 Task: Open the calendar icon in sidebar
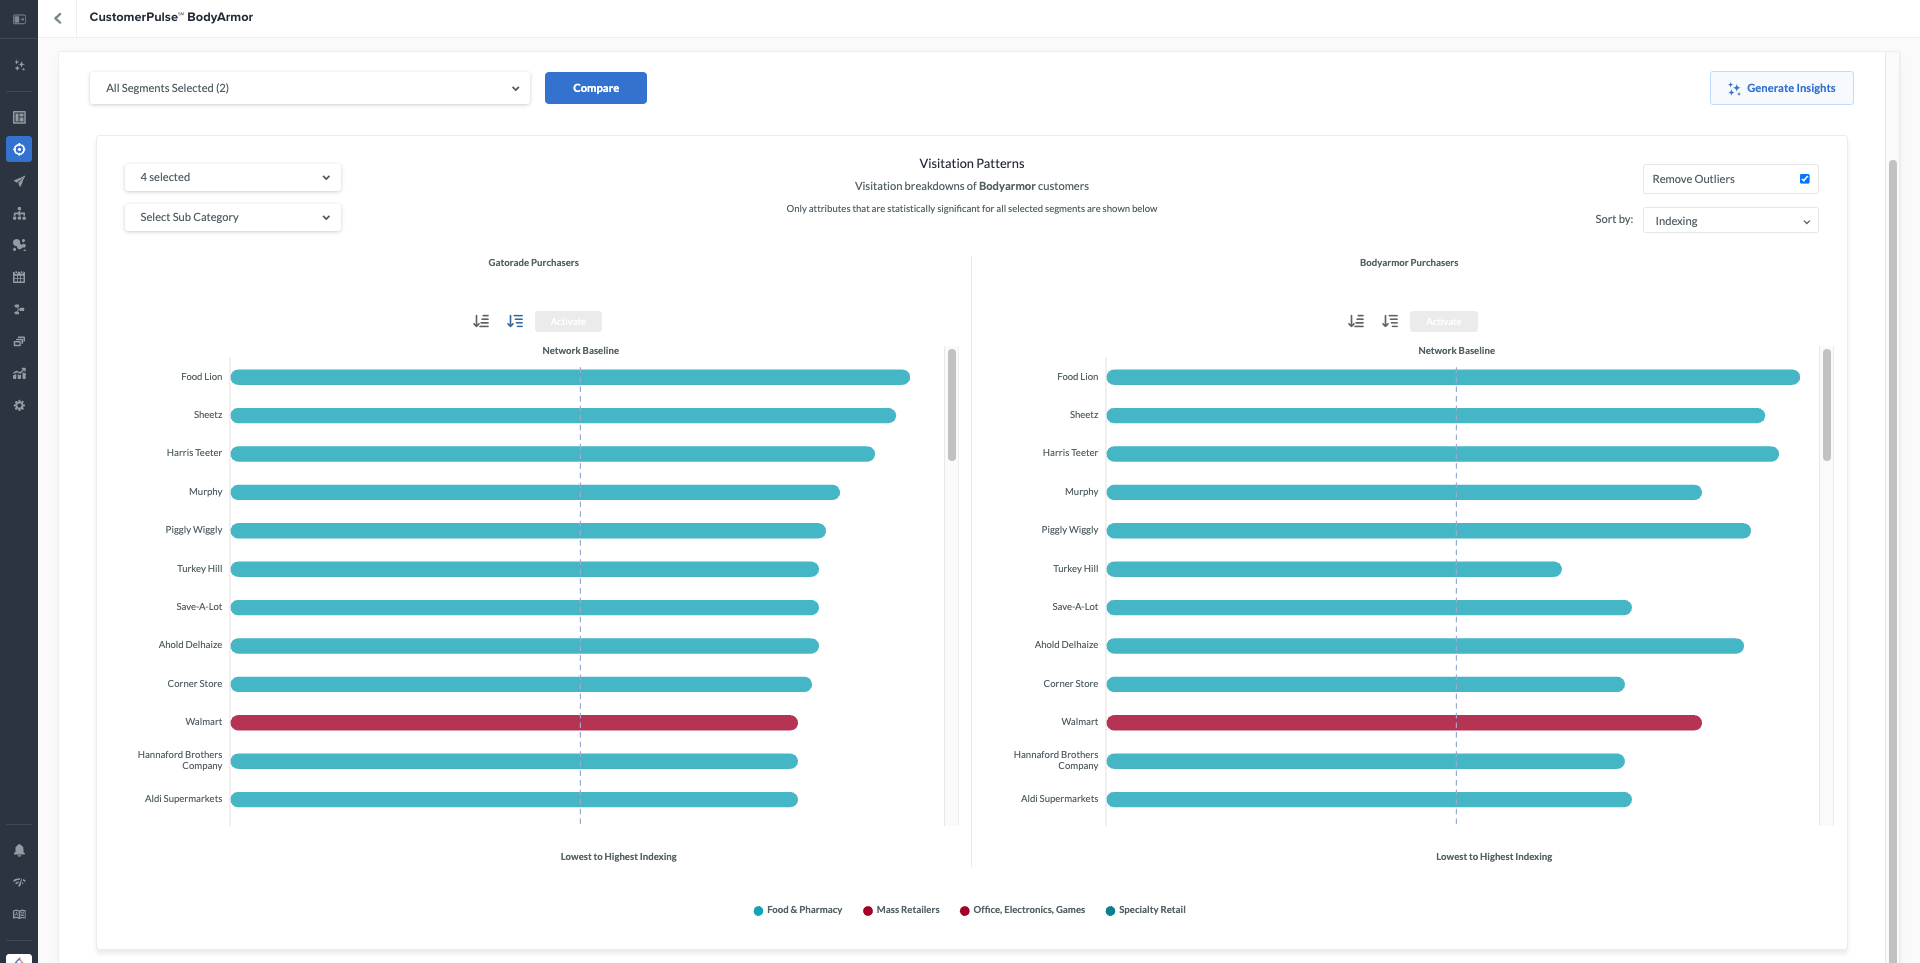point(19,277)
